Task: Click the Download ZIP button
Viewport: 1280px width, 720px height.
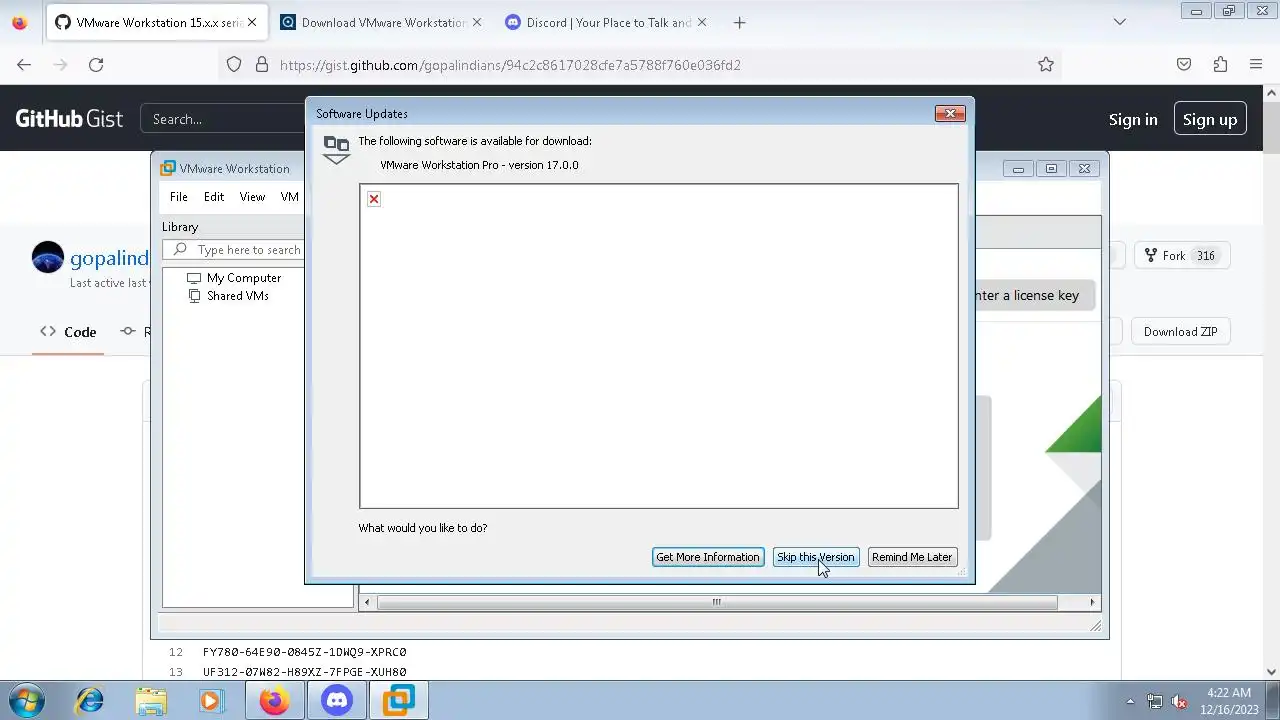Action: 1180,332
